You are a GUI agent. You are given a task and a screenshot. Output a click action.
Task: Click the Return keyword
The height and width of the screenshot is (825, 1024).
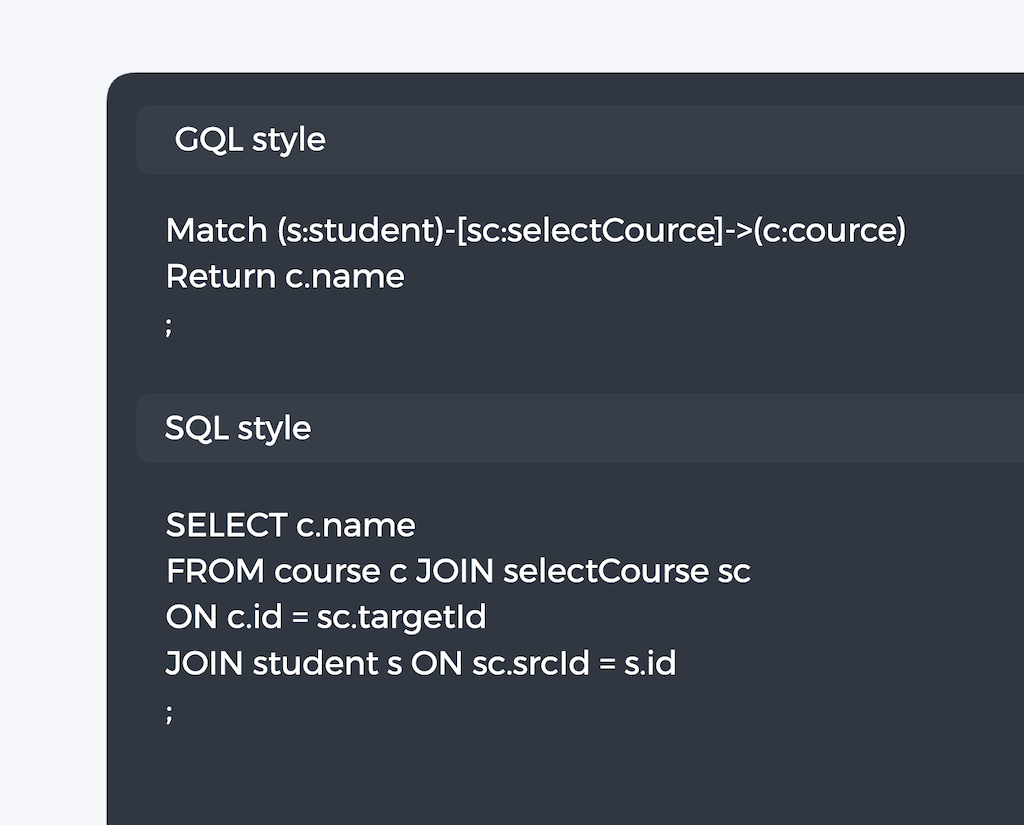pyautogui.click(x=220, y=276)
